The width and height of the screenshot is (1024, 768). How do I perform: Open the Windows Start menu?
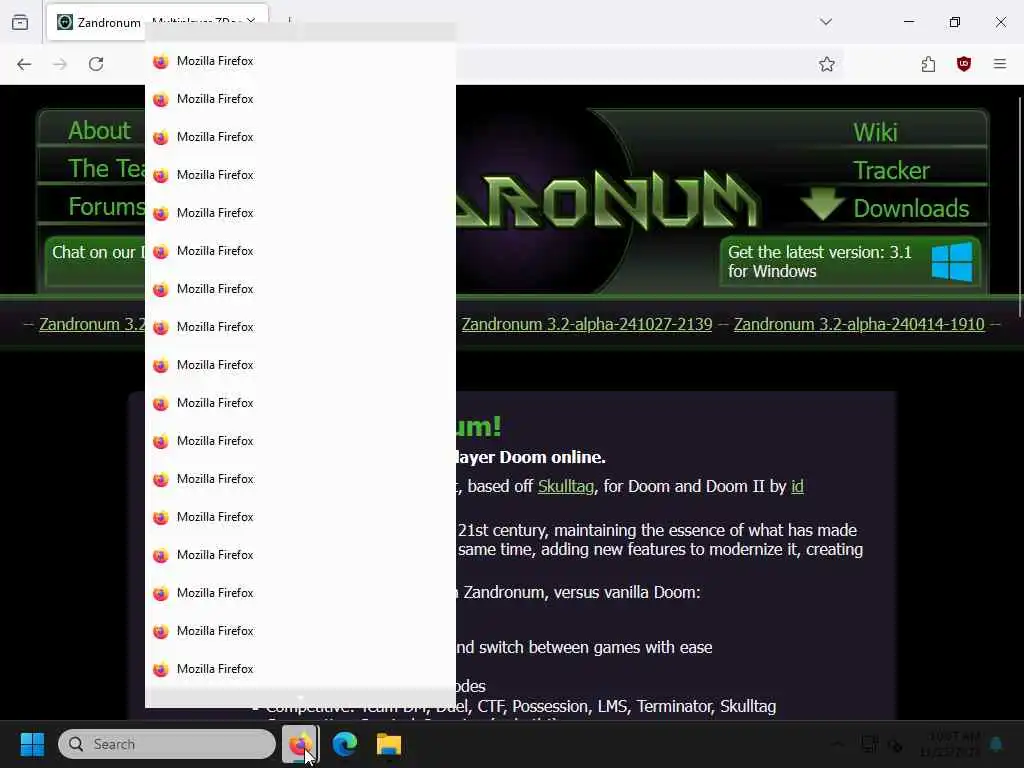32,744
